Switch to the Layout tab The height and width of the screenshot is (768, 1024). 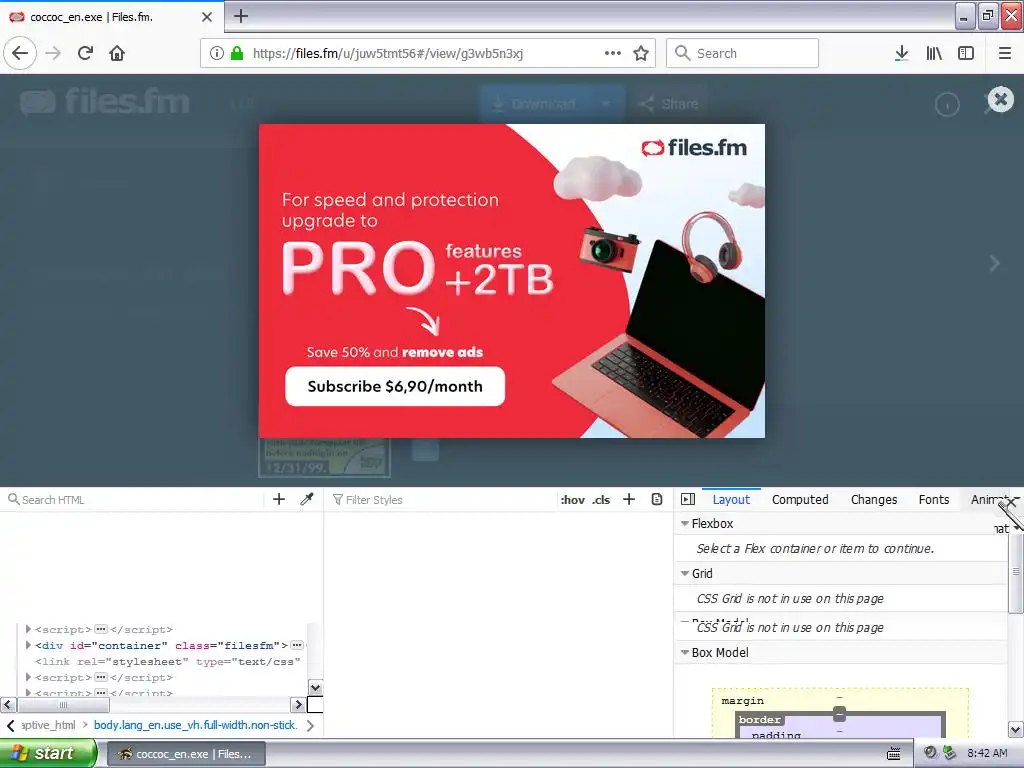[731, 500]
